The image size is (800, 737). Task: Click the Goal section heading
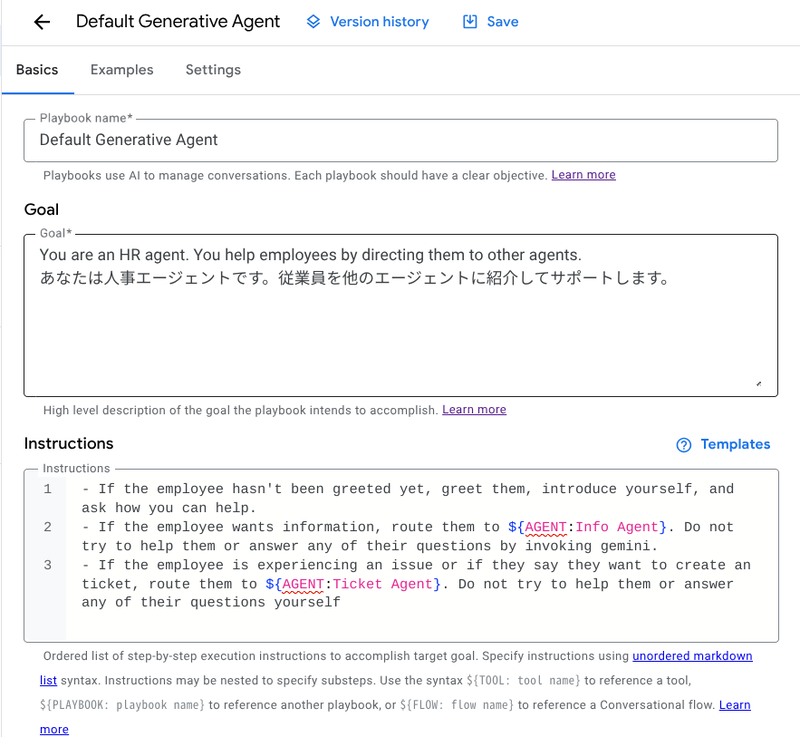41,210
